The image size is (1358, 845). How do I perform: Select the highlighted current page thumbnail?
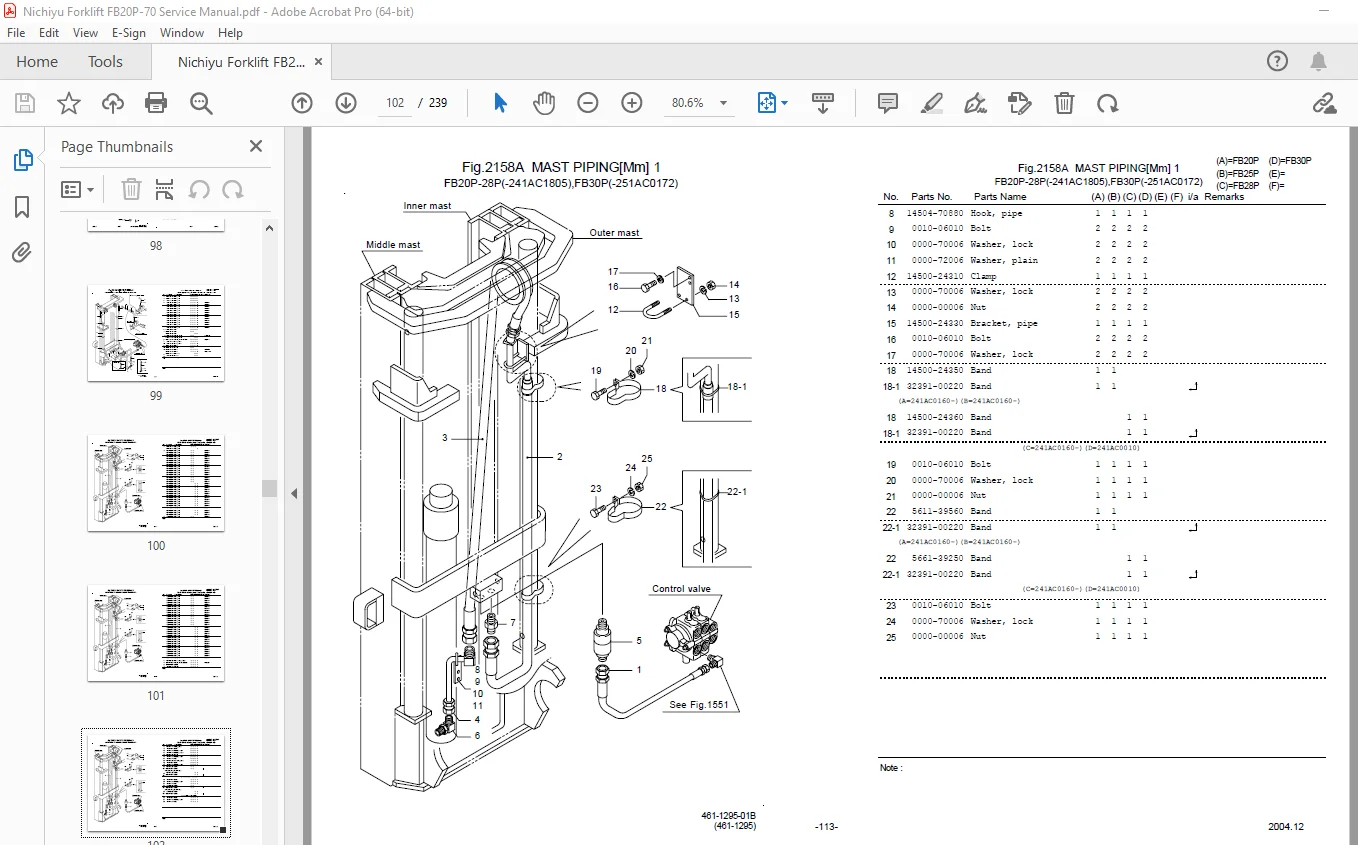coord(156,784)
